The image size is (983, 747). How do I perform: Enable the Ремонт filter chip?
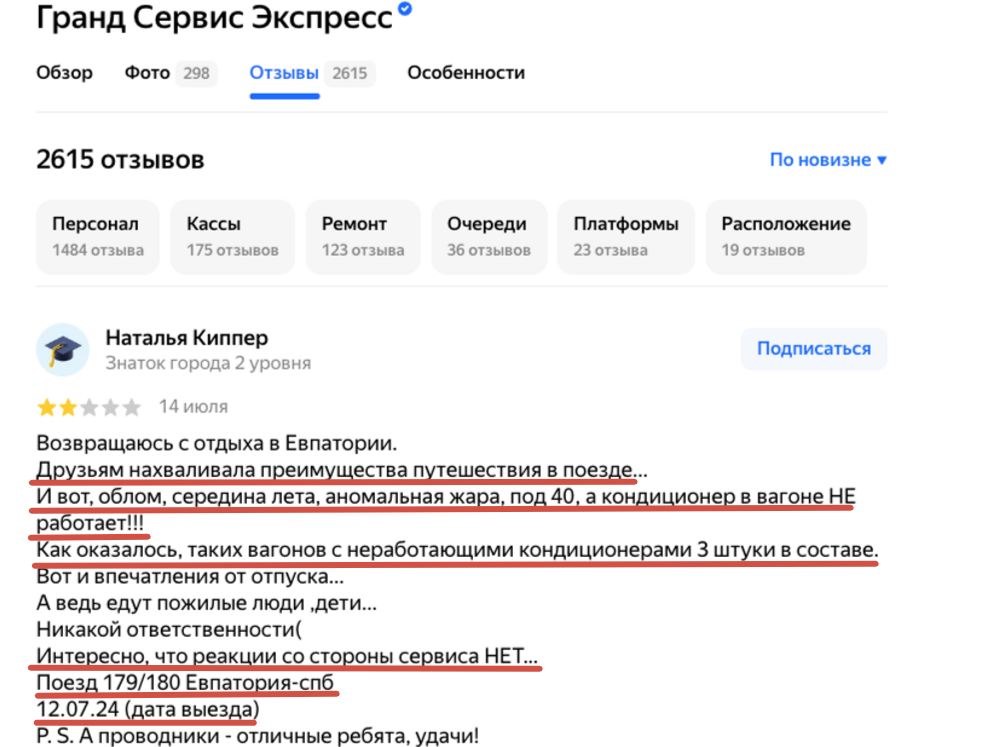363,236
